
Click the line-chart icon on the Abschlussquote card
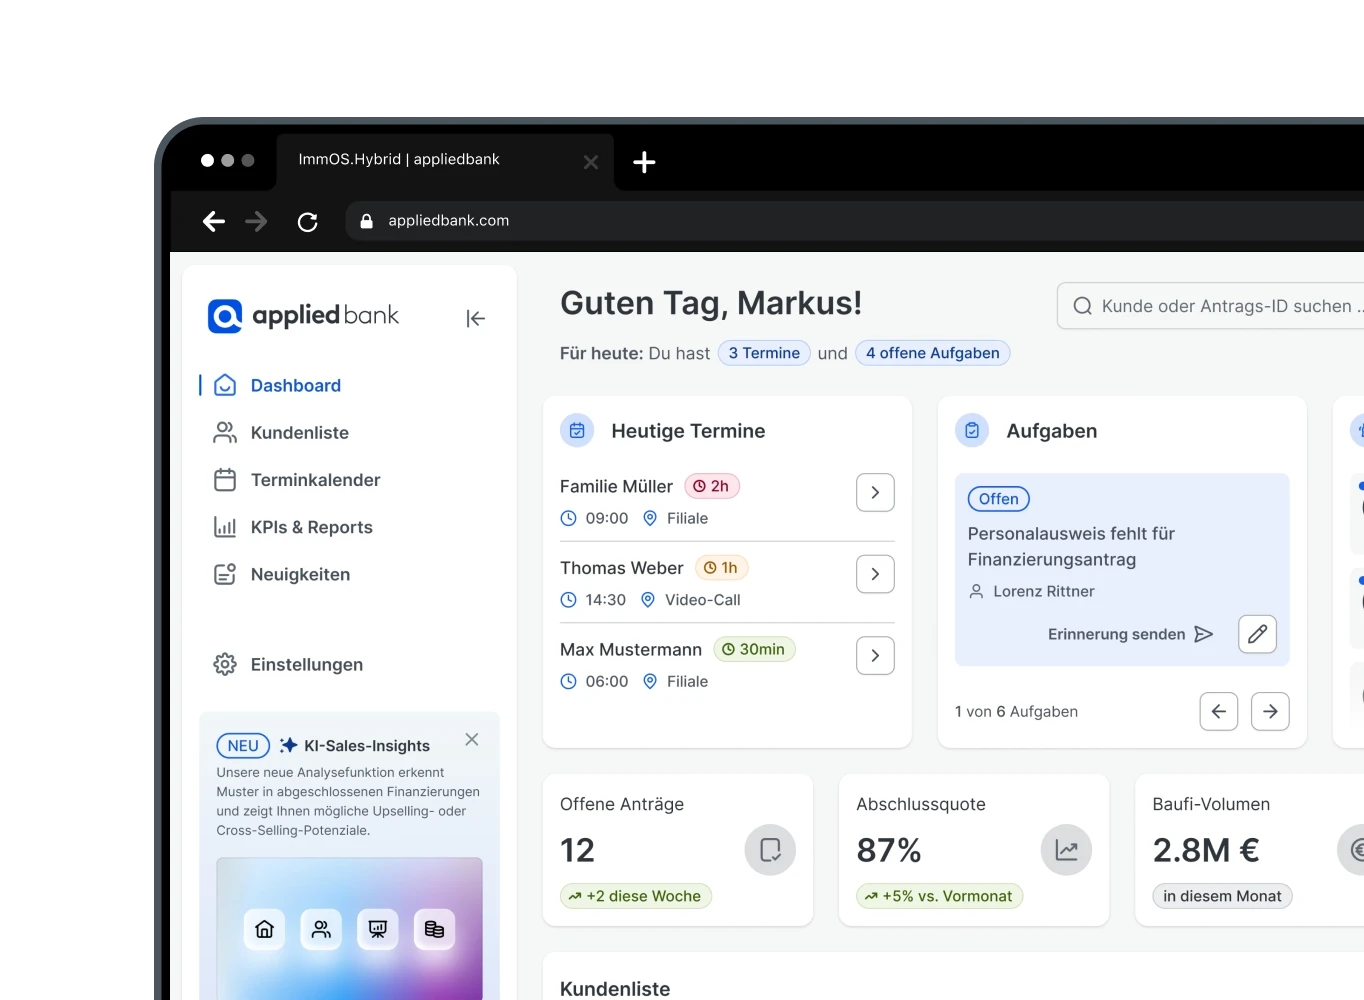1066,850
